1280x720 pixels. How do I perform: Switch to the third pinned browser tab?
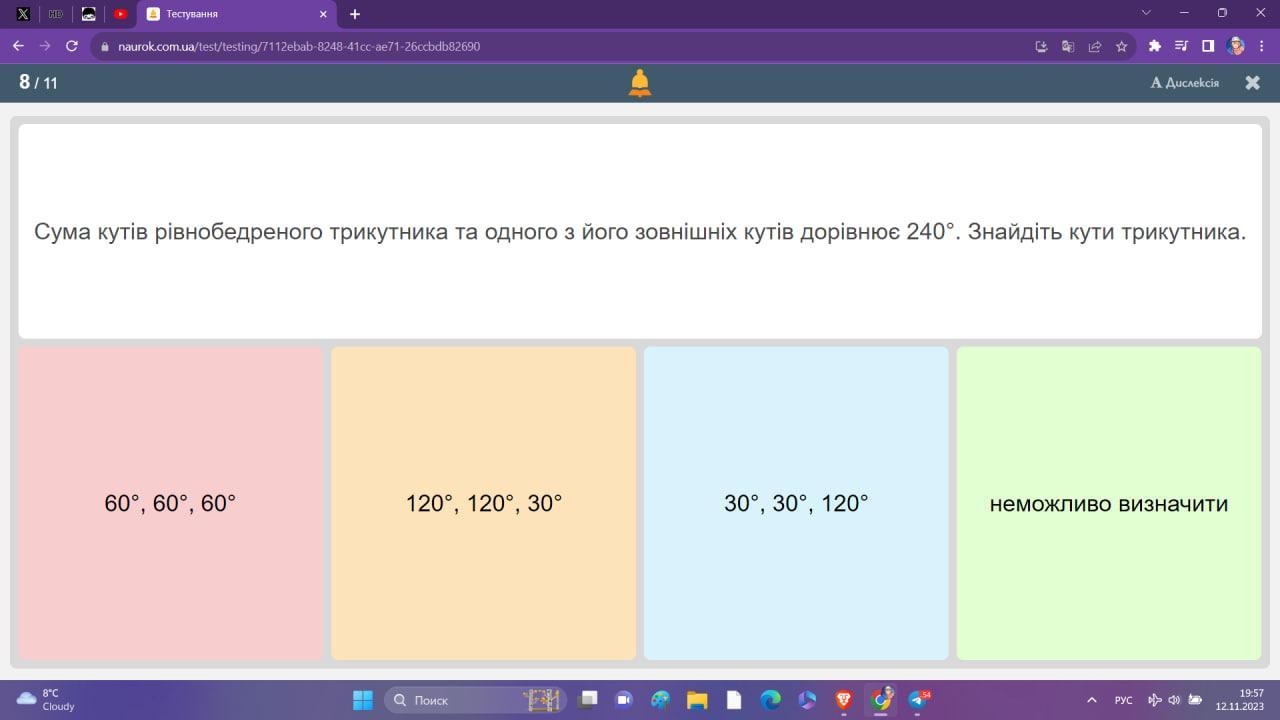coord(88,14)
